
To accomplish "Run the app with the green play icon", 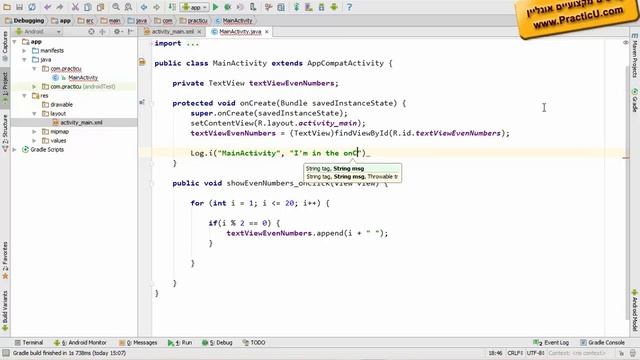I will [x=216, y=7].
